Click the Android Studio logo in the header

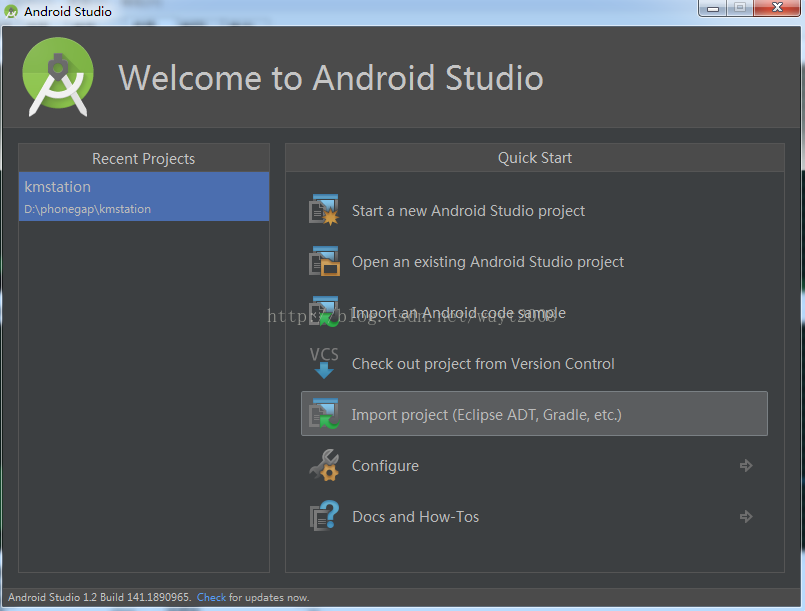[x=58, y=77]
